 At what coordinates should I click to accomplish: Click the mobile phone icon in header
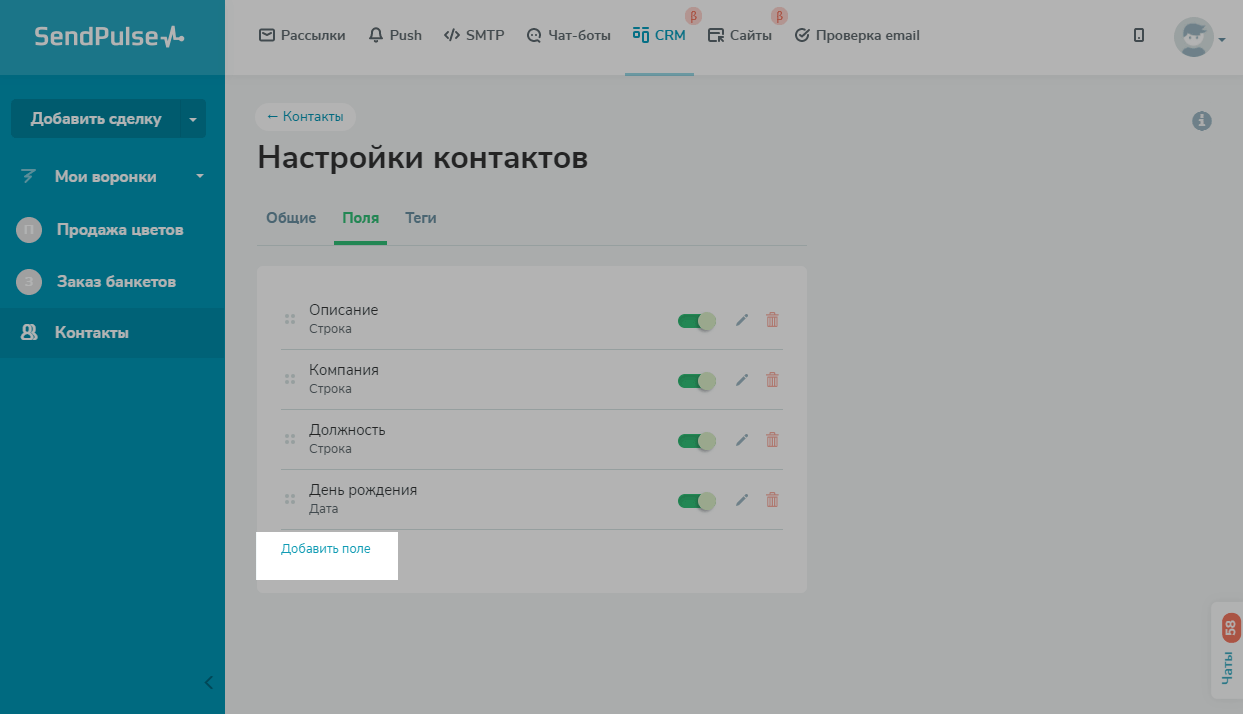pos(1139,36)
